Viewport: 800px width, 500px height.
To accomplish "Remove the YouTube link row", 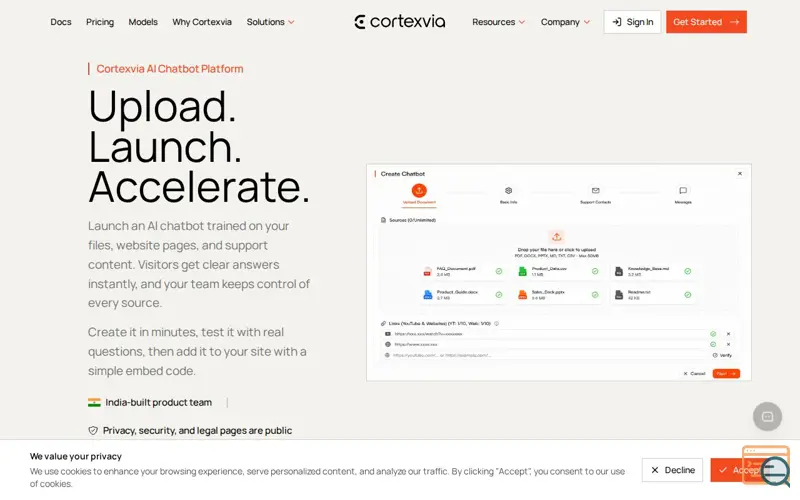I will pos(729,334).
